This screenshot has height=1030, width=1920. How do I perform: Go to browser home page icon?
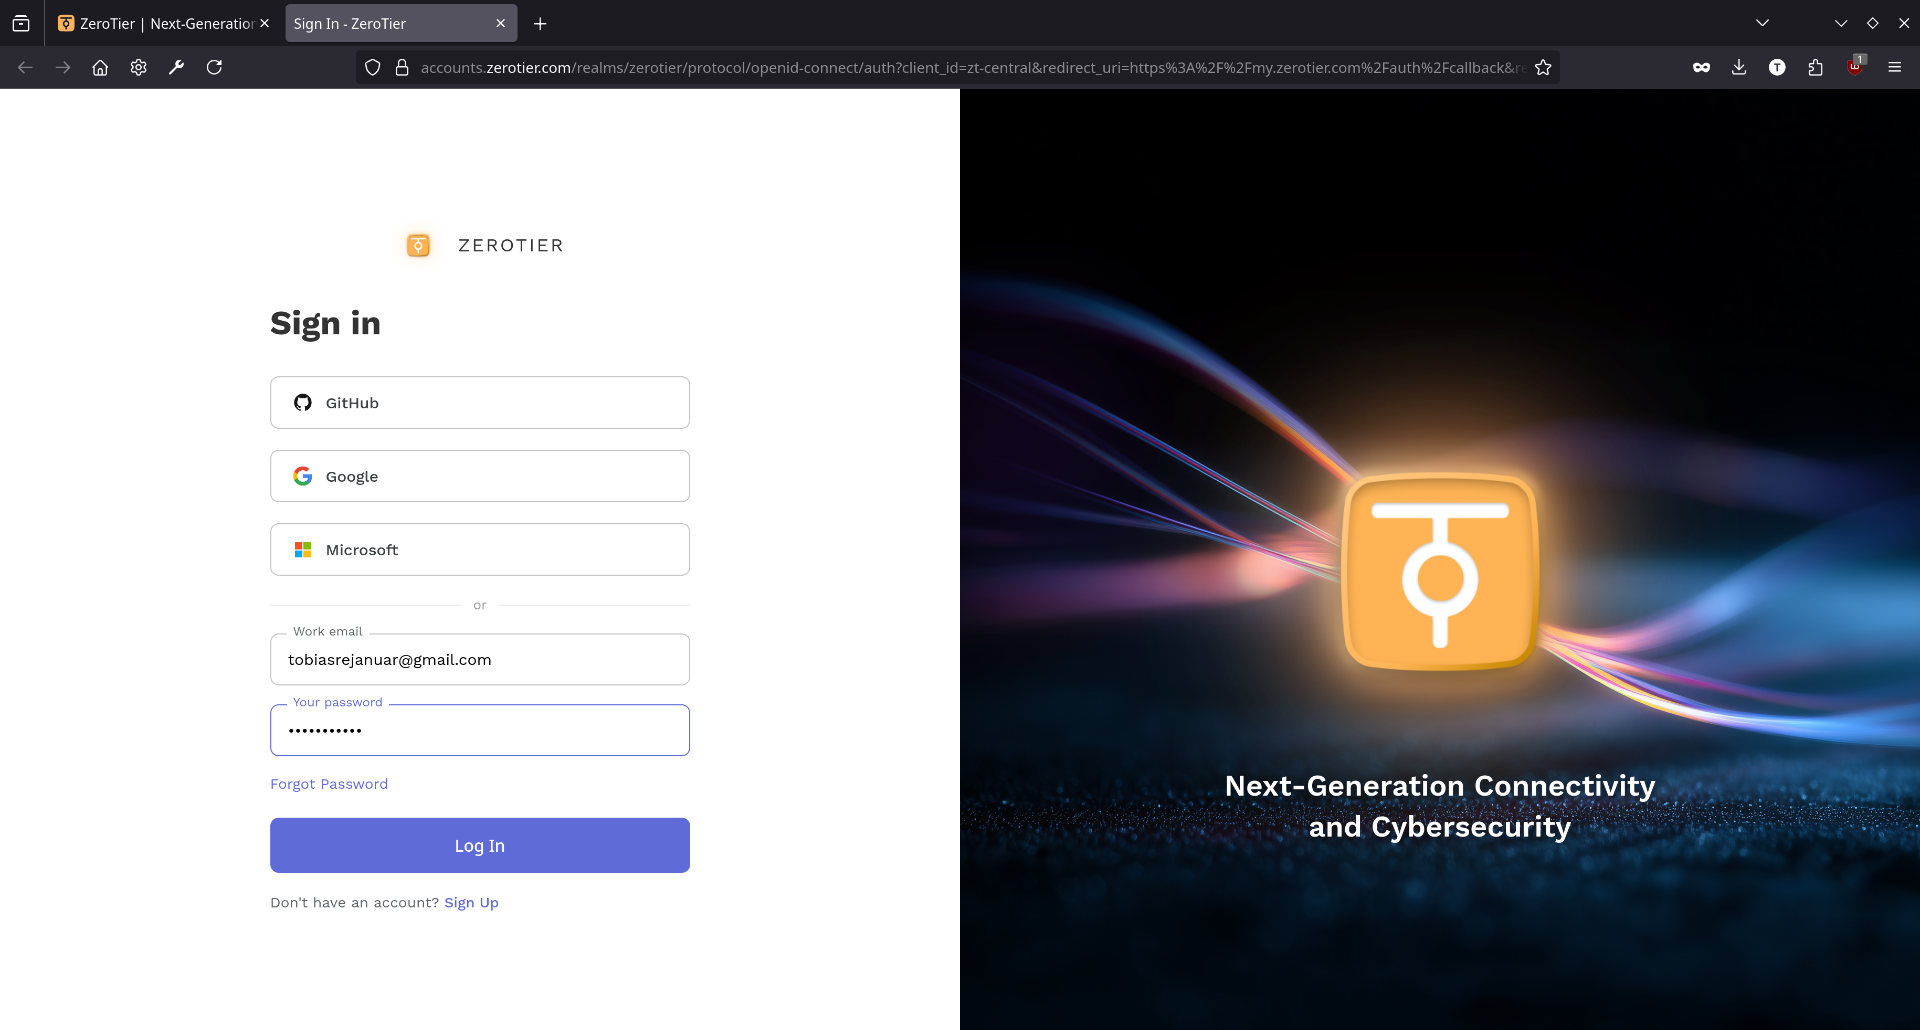(x=100, y=67)
